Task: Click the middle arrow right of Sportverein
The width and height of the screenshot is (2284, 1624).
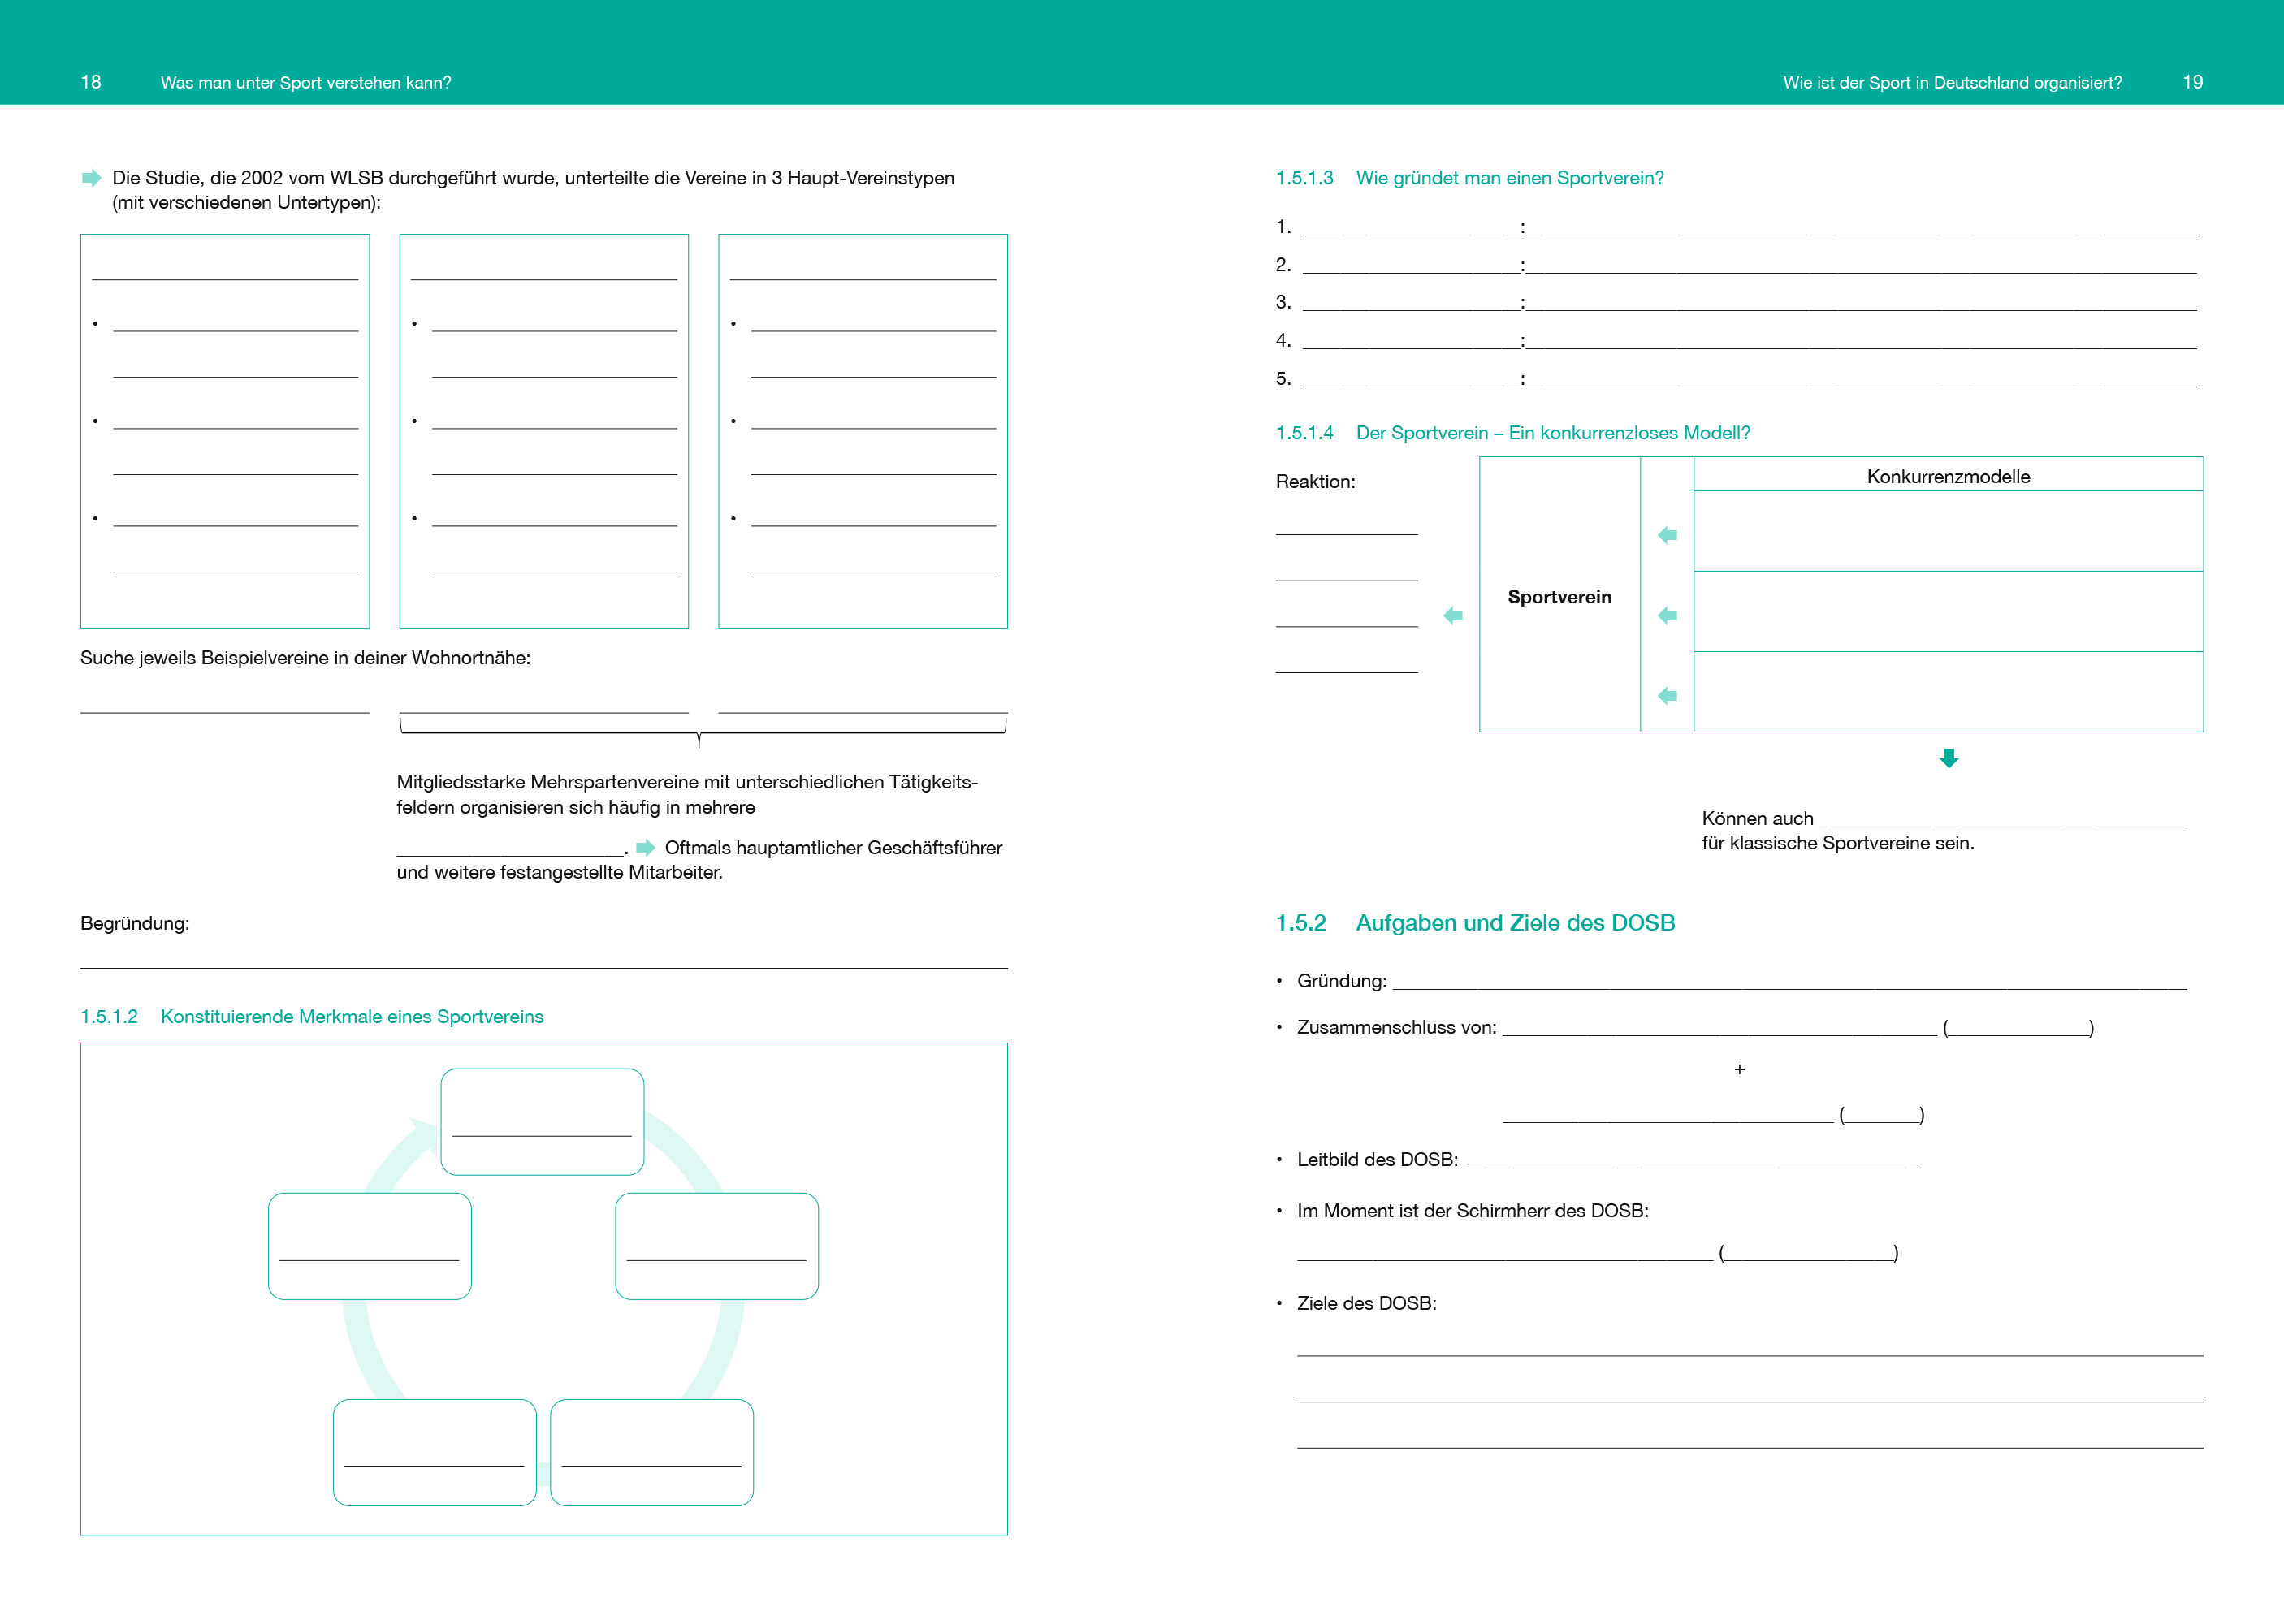Action: pos(1667,615)
